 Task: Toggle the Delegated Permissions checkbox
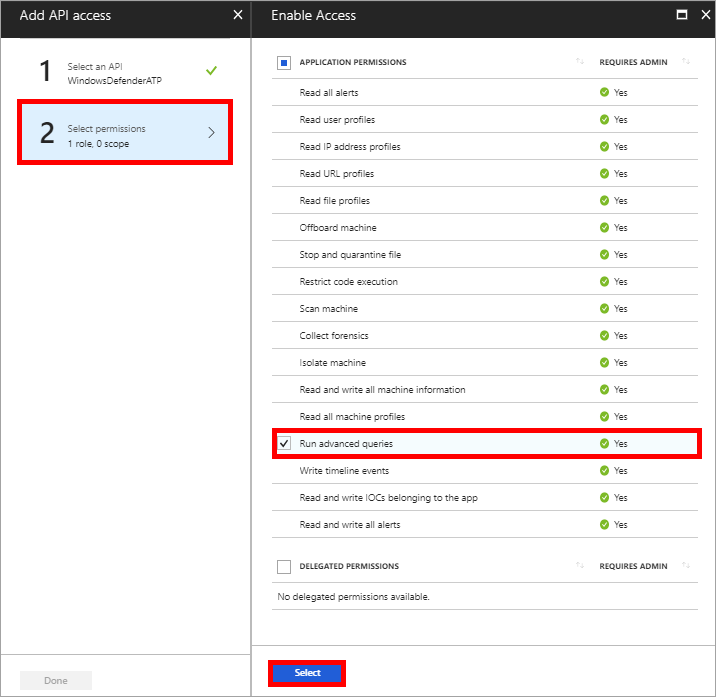point(284,567)
